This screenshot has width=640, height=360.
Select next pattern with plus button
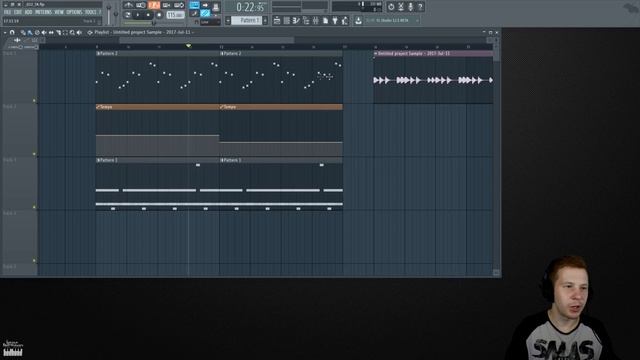point(265,20)
